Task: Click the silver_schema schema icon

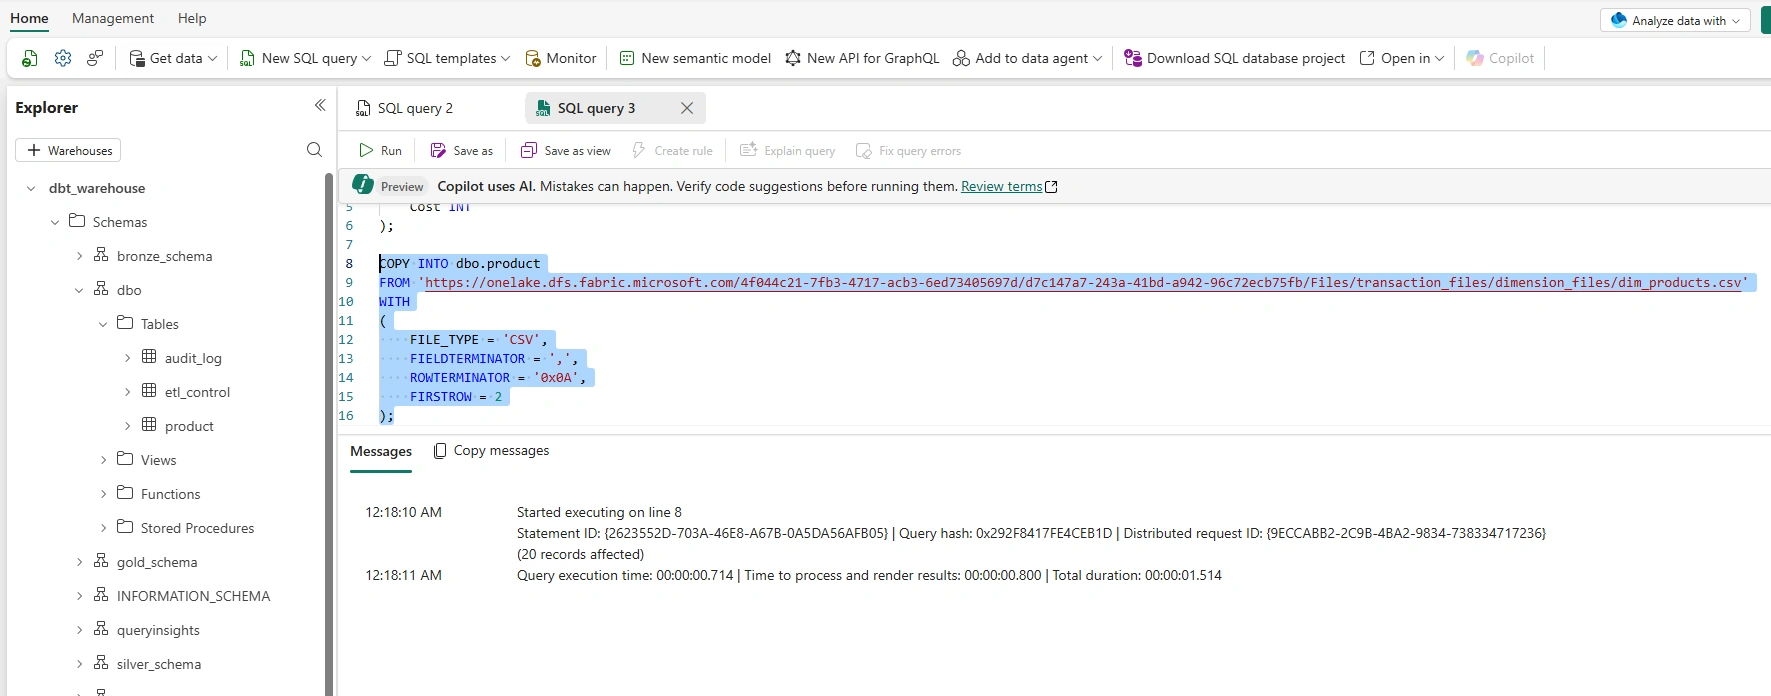Action: pos(101,663)
